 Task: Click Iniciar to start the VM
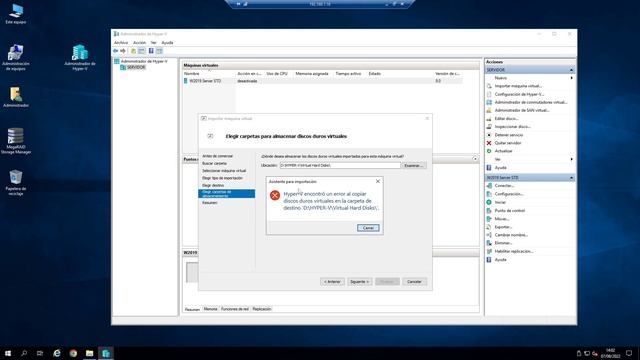pos(500,202)
